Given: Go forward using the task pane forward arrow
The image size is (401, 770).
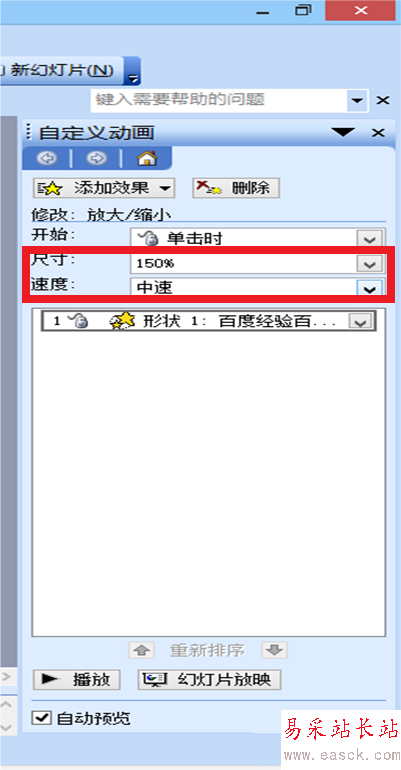Looking at the screenshot, I should click(96, 158).
